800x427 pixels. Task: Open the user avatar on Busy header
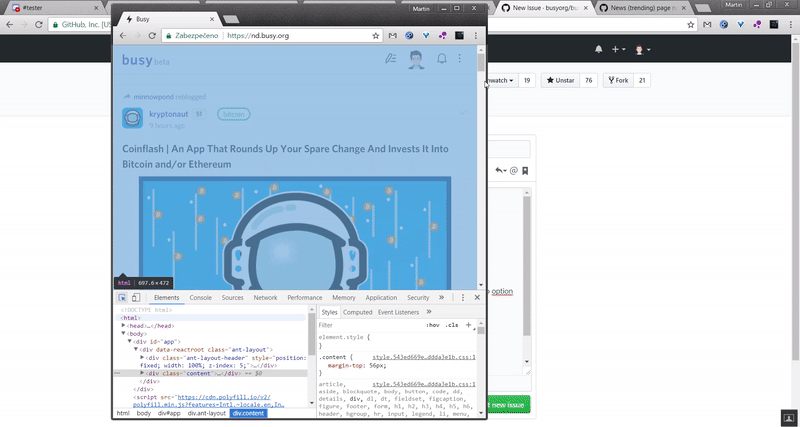[x=416, y=60]
